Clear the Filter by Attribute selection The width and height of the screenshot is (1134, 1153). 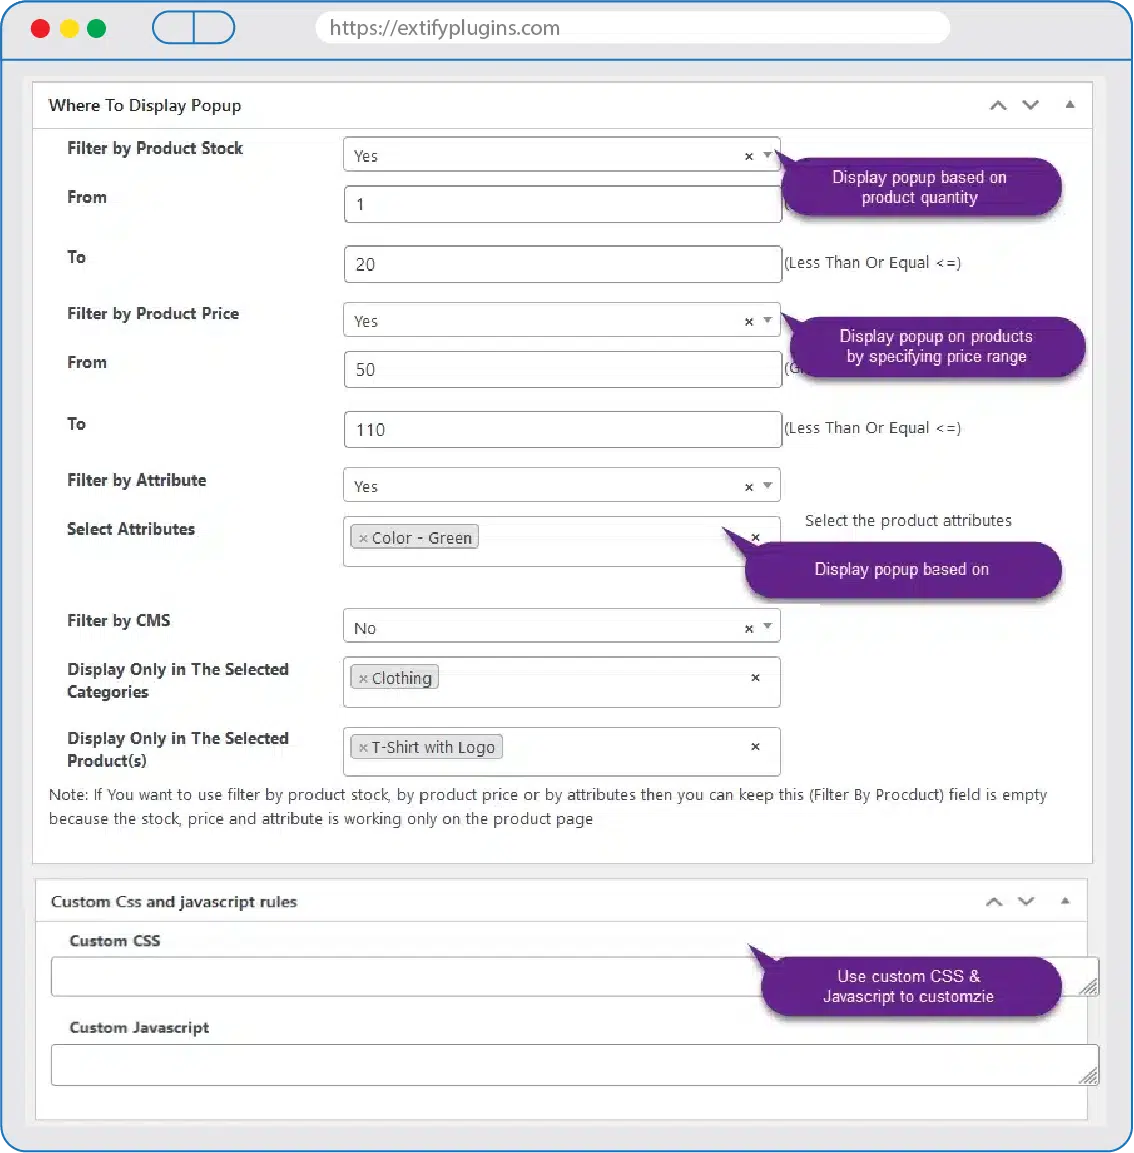[x=748, y=487]
